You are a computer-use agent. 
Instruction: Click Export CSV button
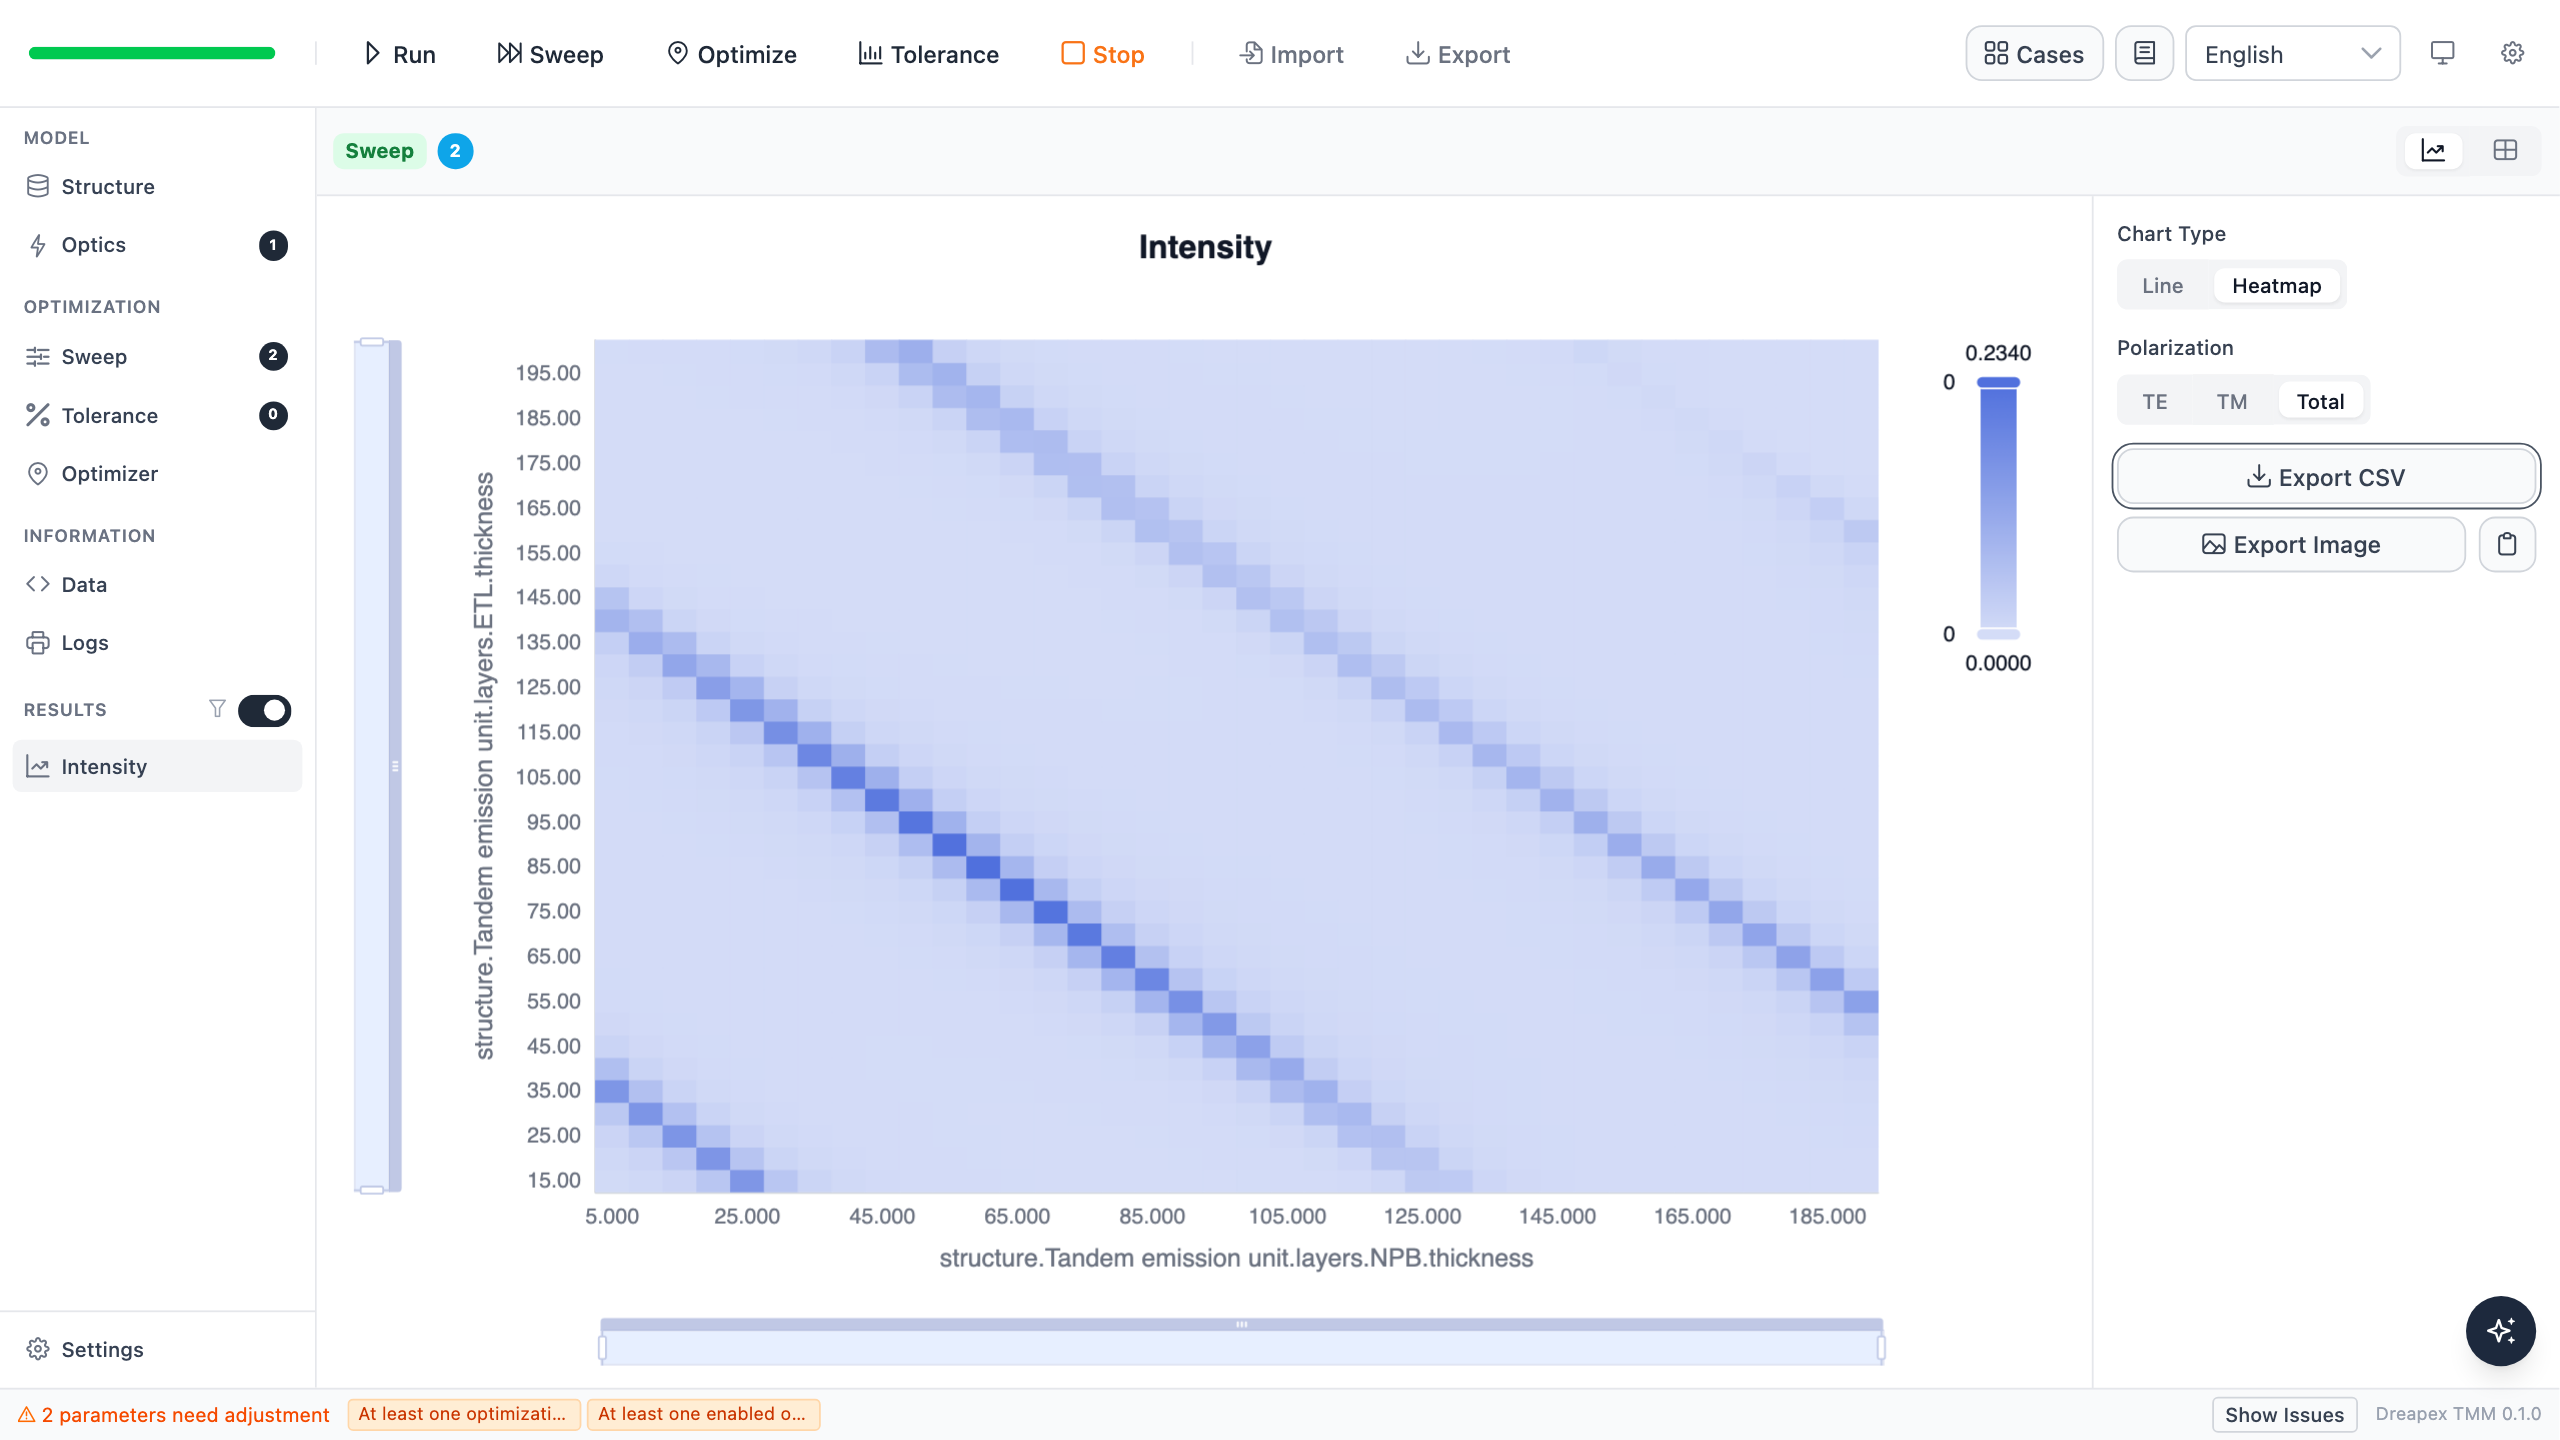pyautogui.click(x=2326, y=477)
